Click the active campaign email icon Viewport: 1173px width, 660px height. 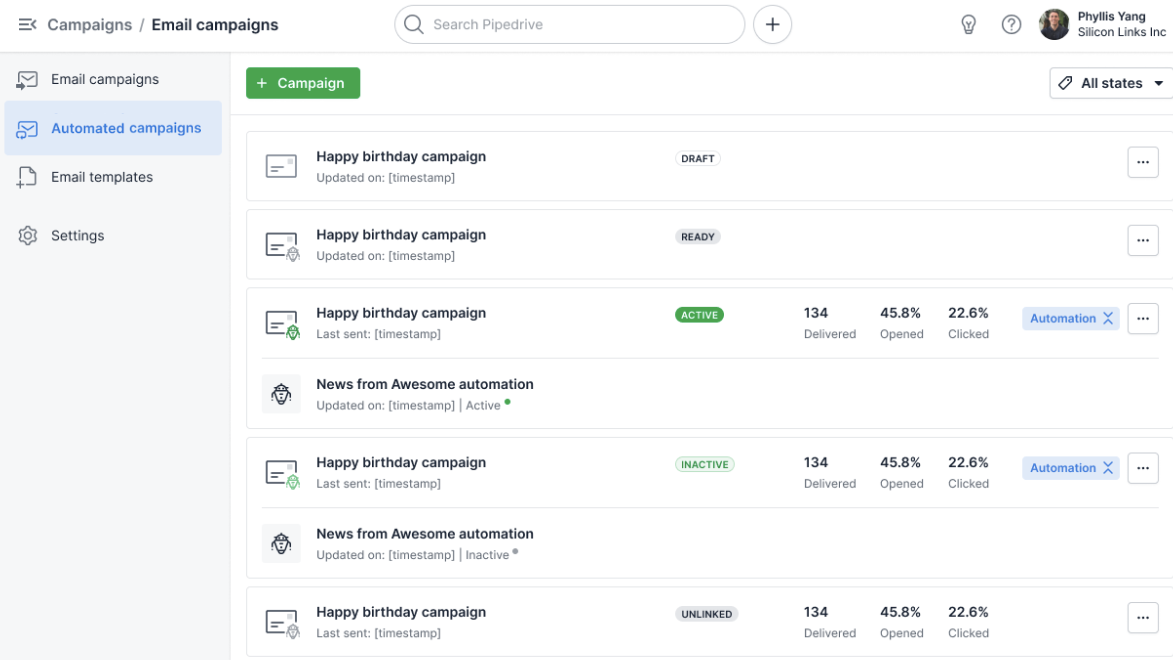tap(282, 324)
